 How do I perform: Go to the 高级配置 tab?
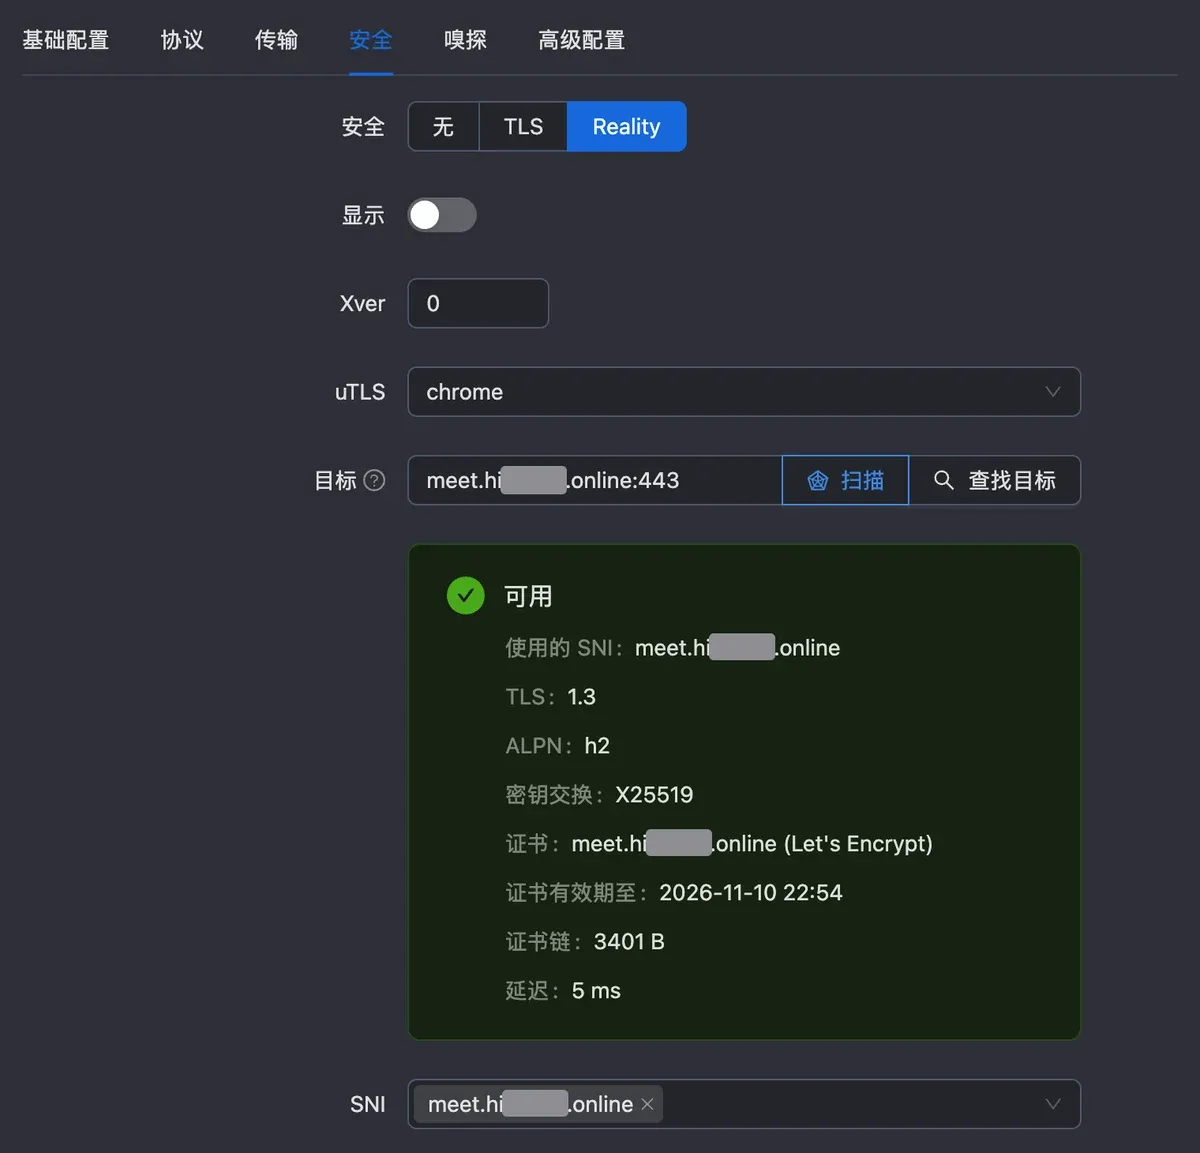pos(581,40)
